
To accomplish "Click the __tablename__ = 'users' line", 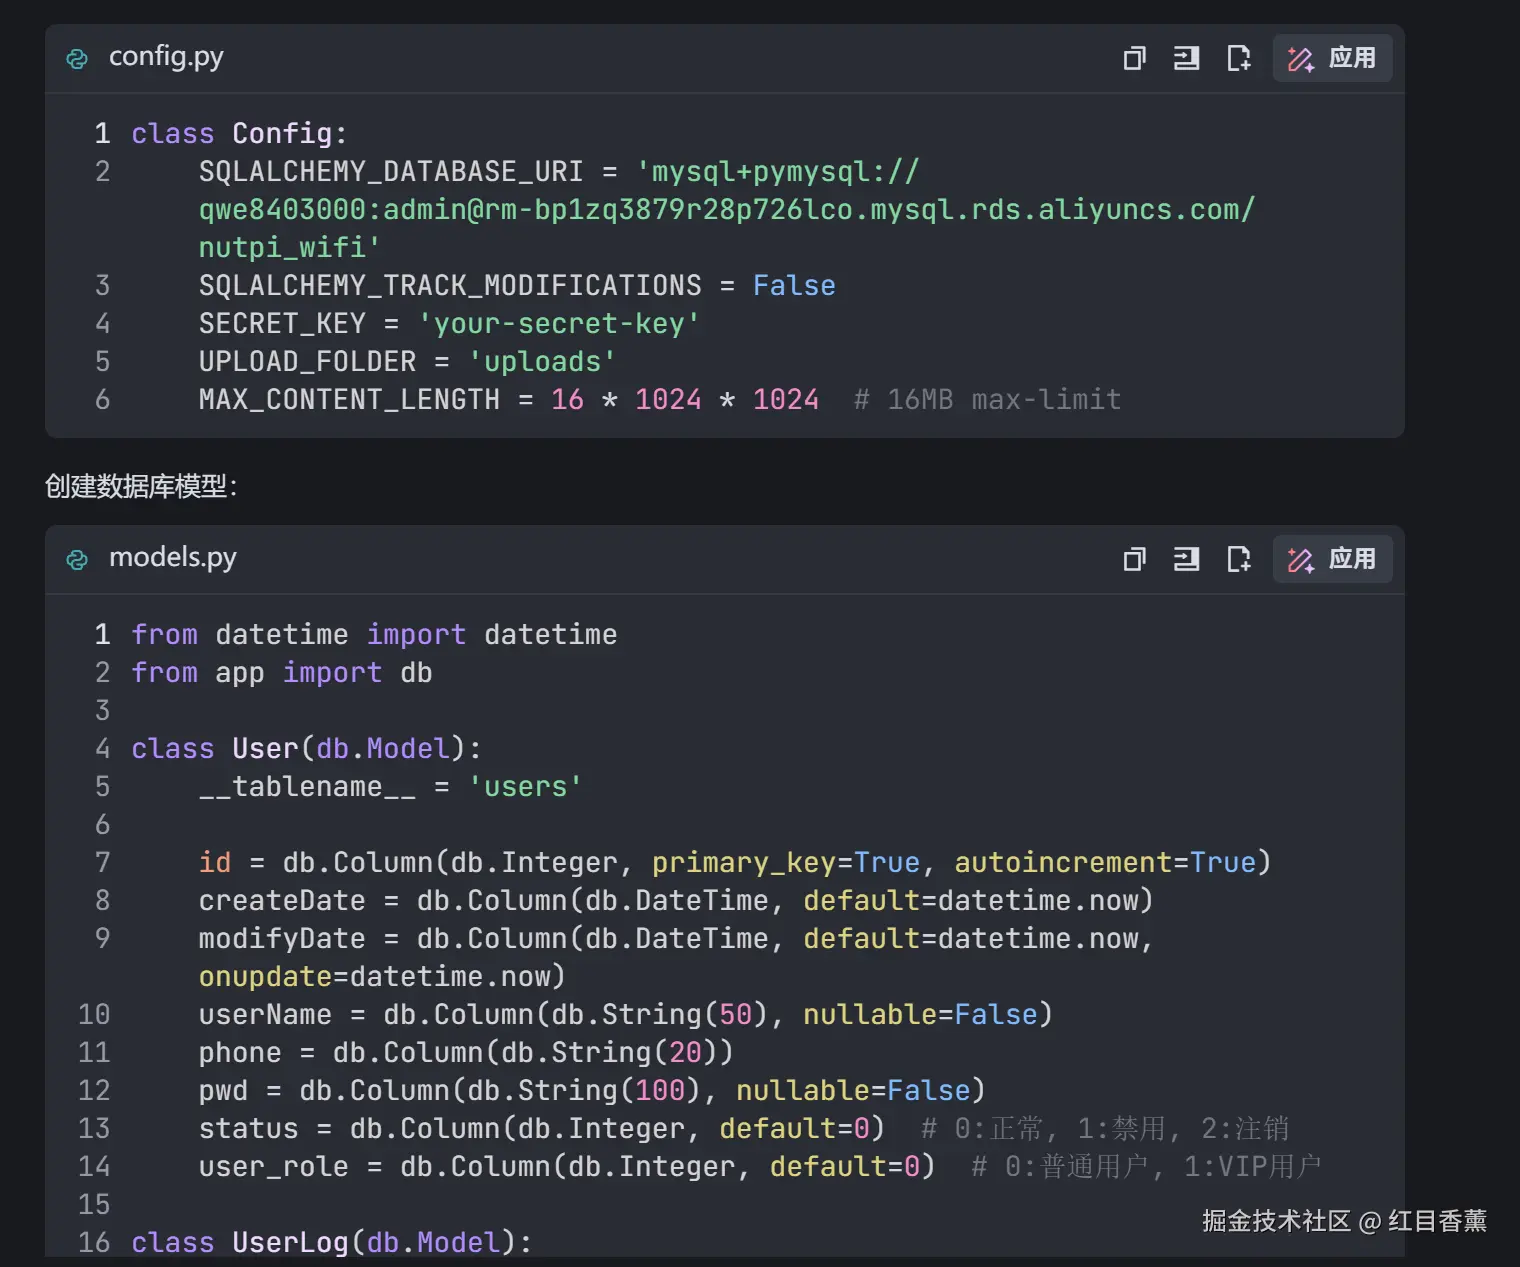I will point(390,787).
